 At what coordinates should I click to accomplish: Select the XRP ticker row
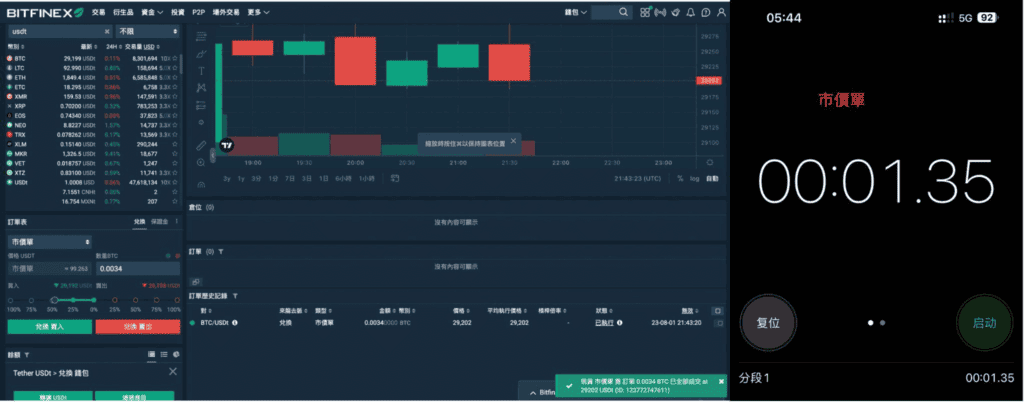click(x=92, y=106)
